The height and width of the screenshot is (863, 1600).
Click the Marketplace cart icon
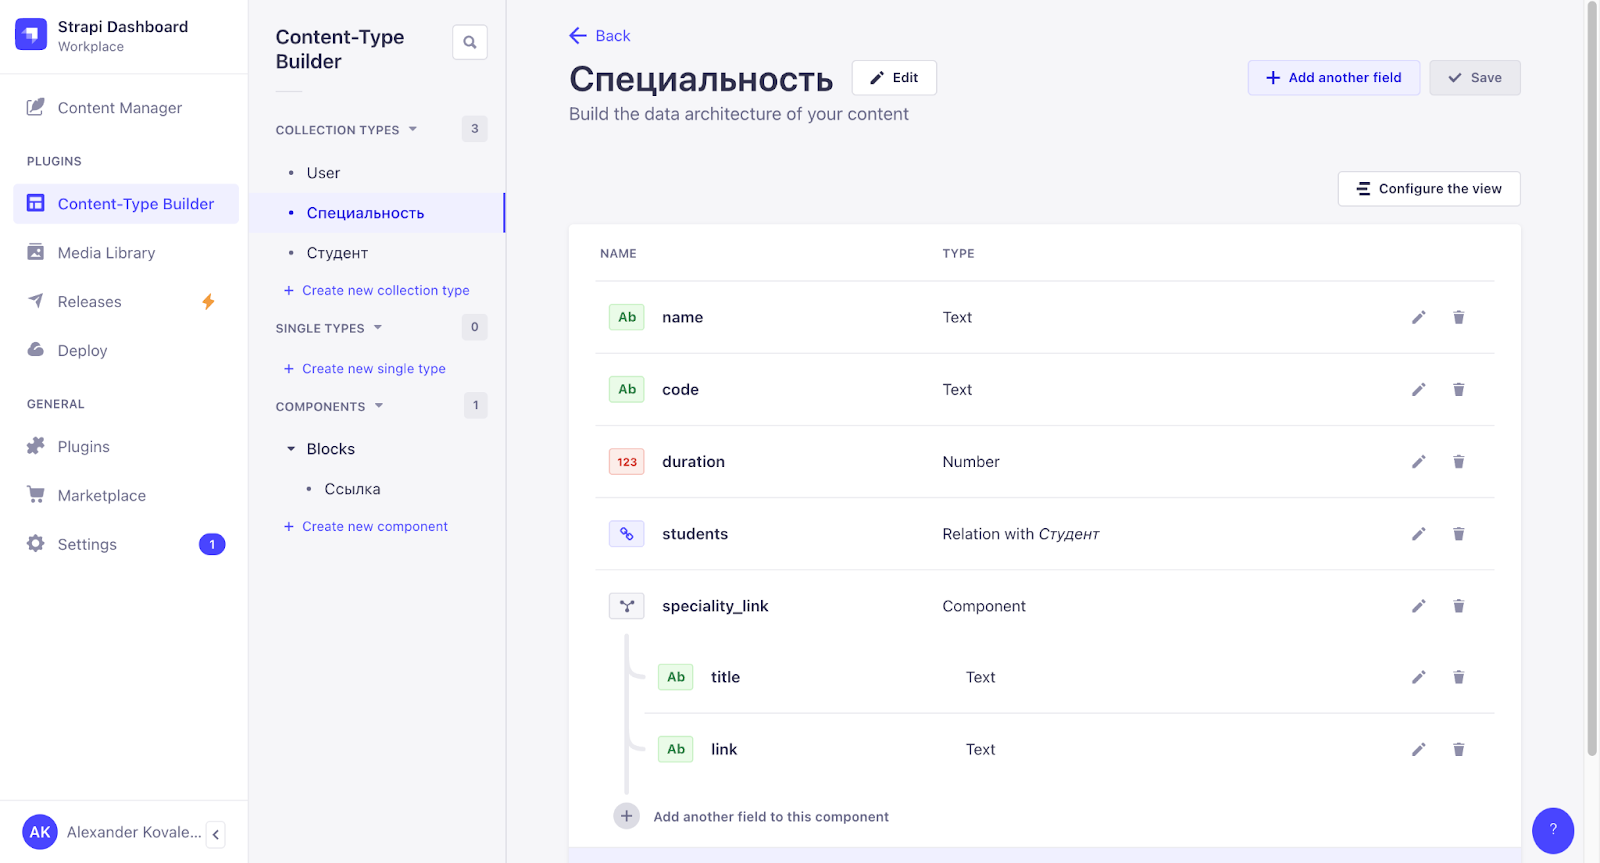pos(36,495)
